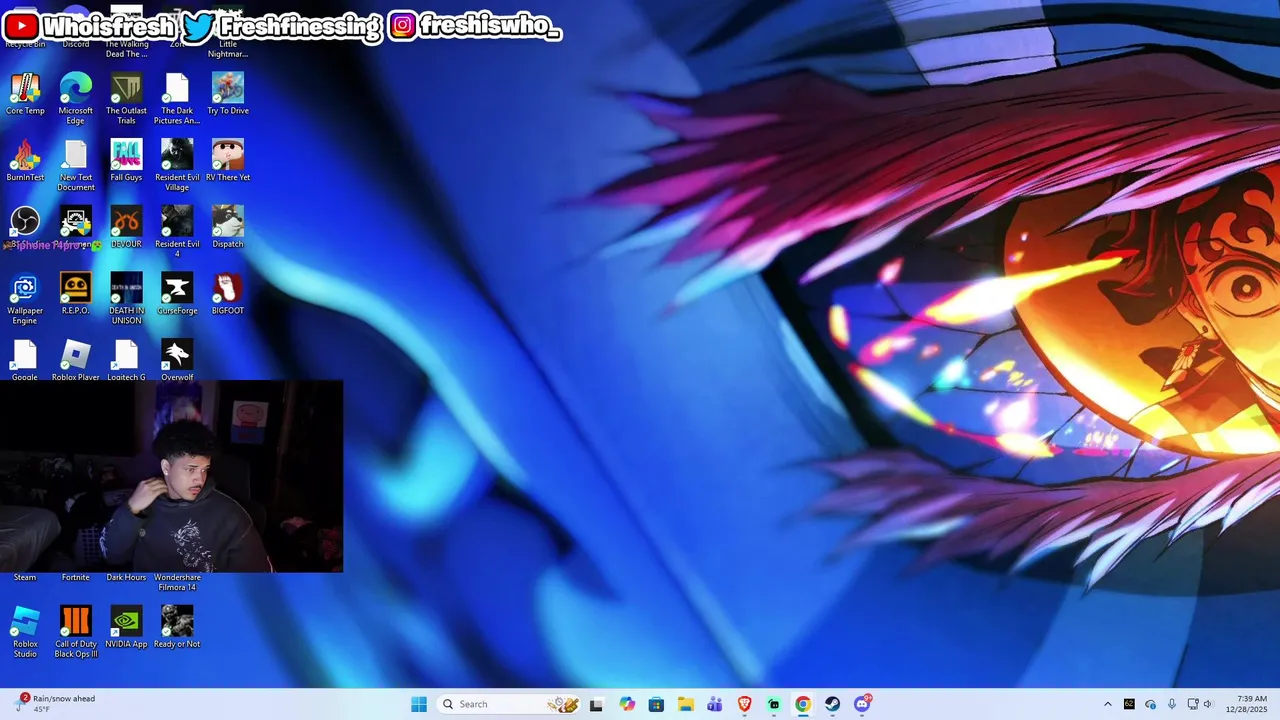
Task: Select the Fortnite label on the desktop
Action: pos(76,577)
